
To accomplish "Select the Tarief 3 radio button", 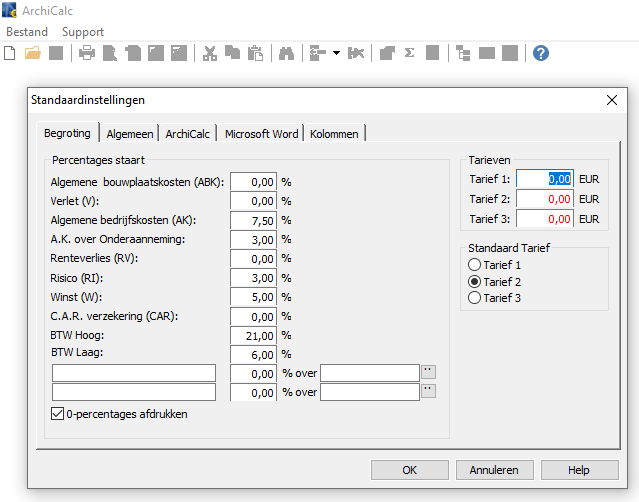I will tap(474, 298).
